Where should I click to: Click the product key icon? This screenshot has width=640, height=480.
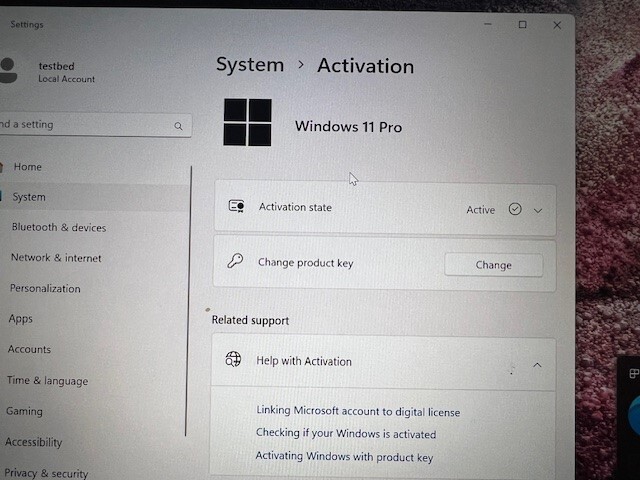[x=235, y=261]
